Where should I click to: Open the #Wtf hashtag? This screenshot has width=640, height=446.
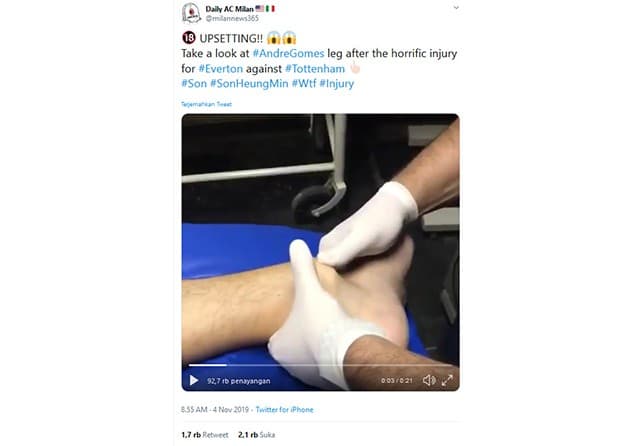tap(304, 84)
